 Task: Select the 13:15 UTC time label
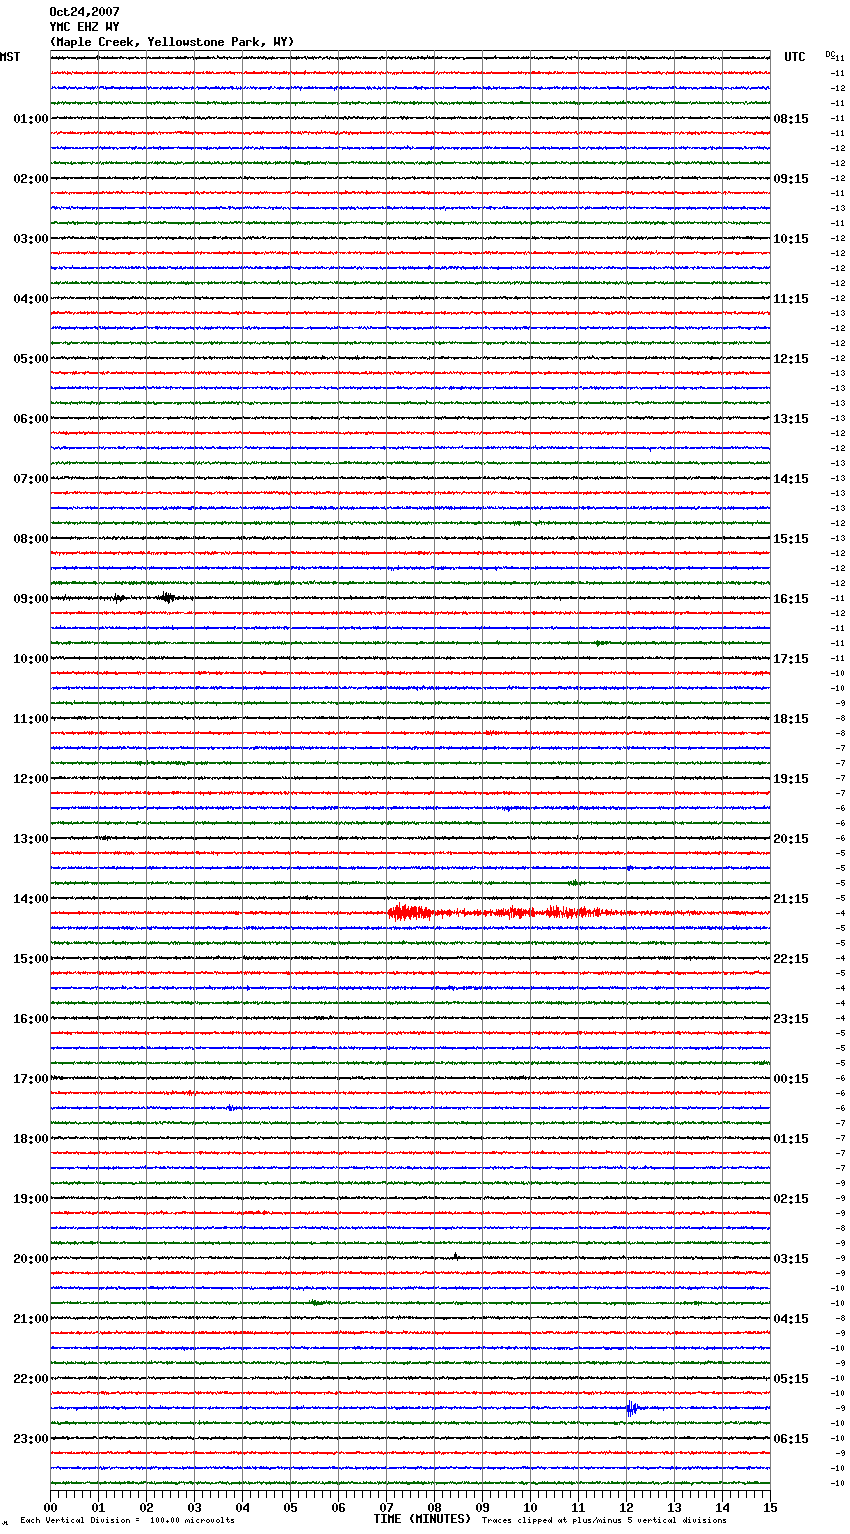click(791, 419)
